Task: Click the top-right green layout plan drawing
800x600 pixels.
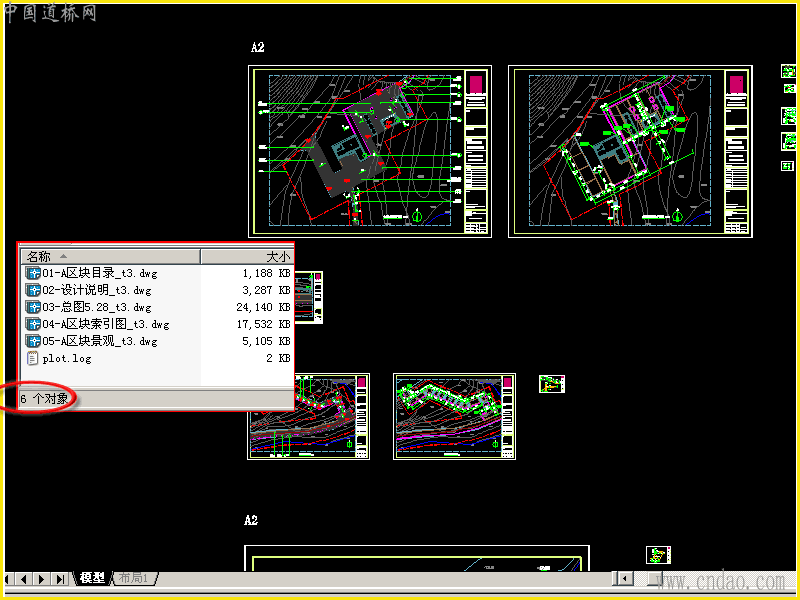Action: 630,152
